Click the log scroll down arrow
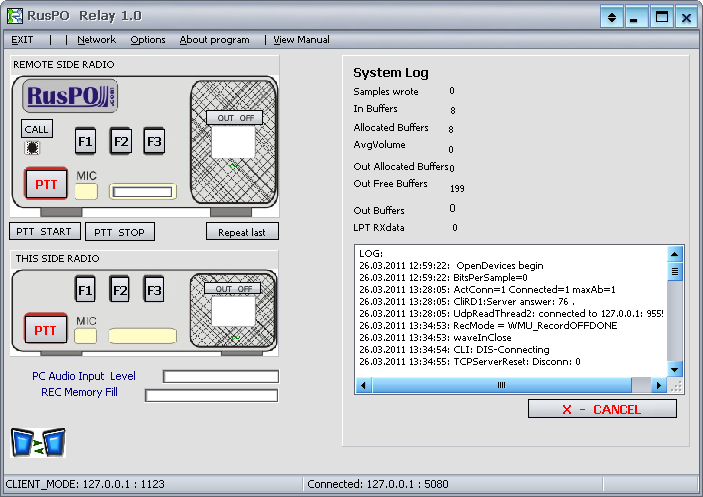This screenshot has height=497, width=703. coord(675,370)
